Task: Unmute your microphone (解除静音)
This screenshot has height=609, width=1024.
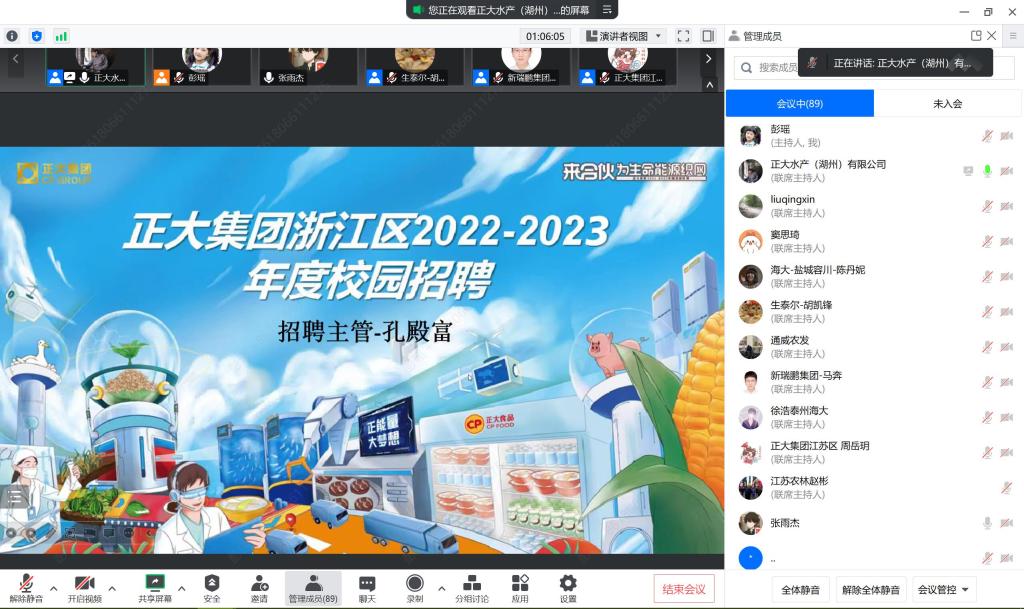Action: [x=27, y=587]
